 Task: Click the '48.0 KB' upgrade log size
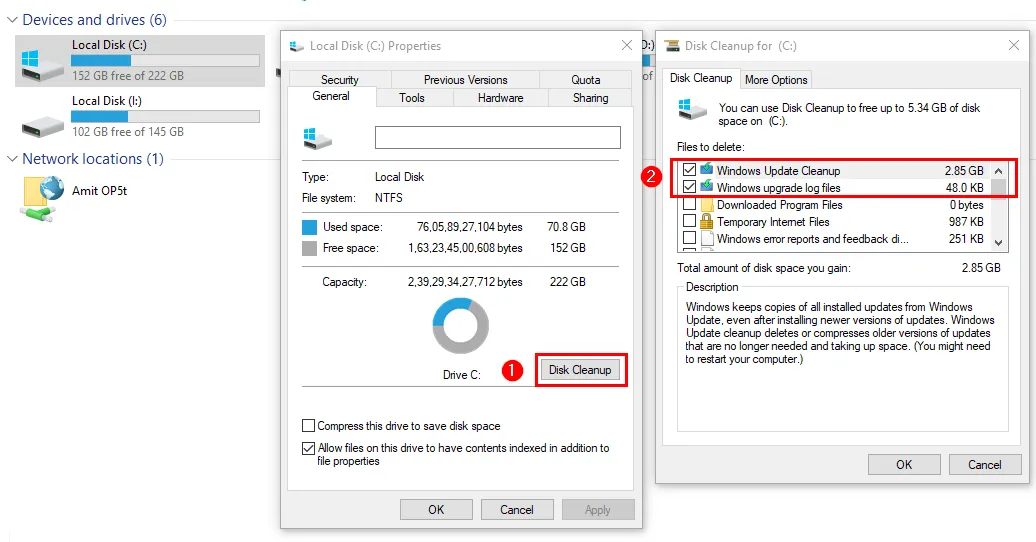click(965, 188)
